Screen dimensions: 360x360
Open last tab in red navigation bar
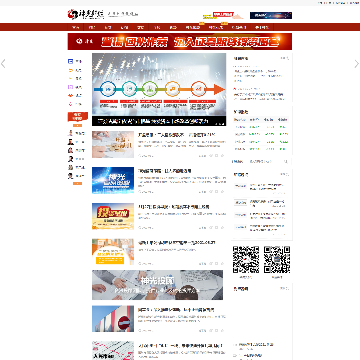261,27
